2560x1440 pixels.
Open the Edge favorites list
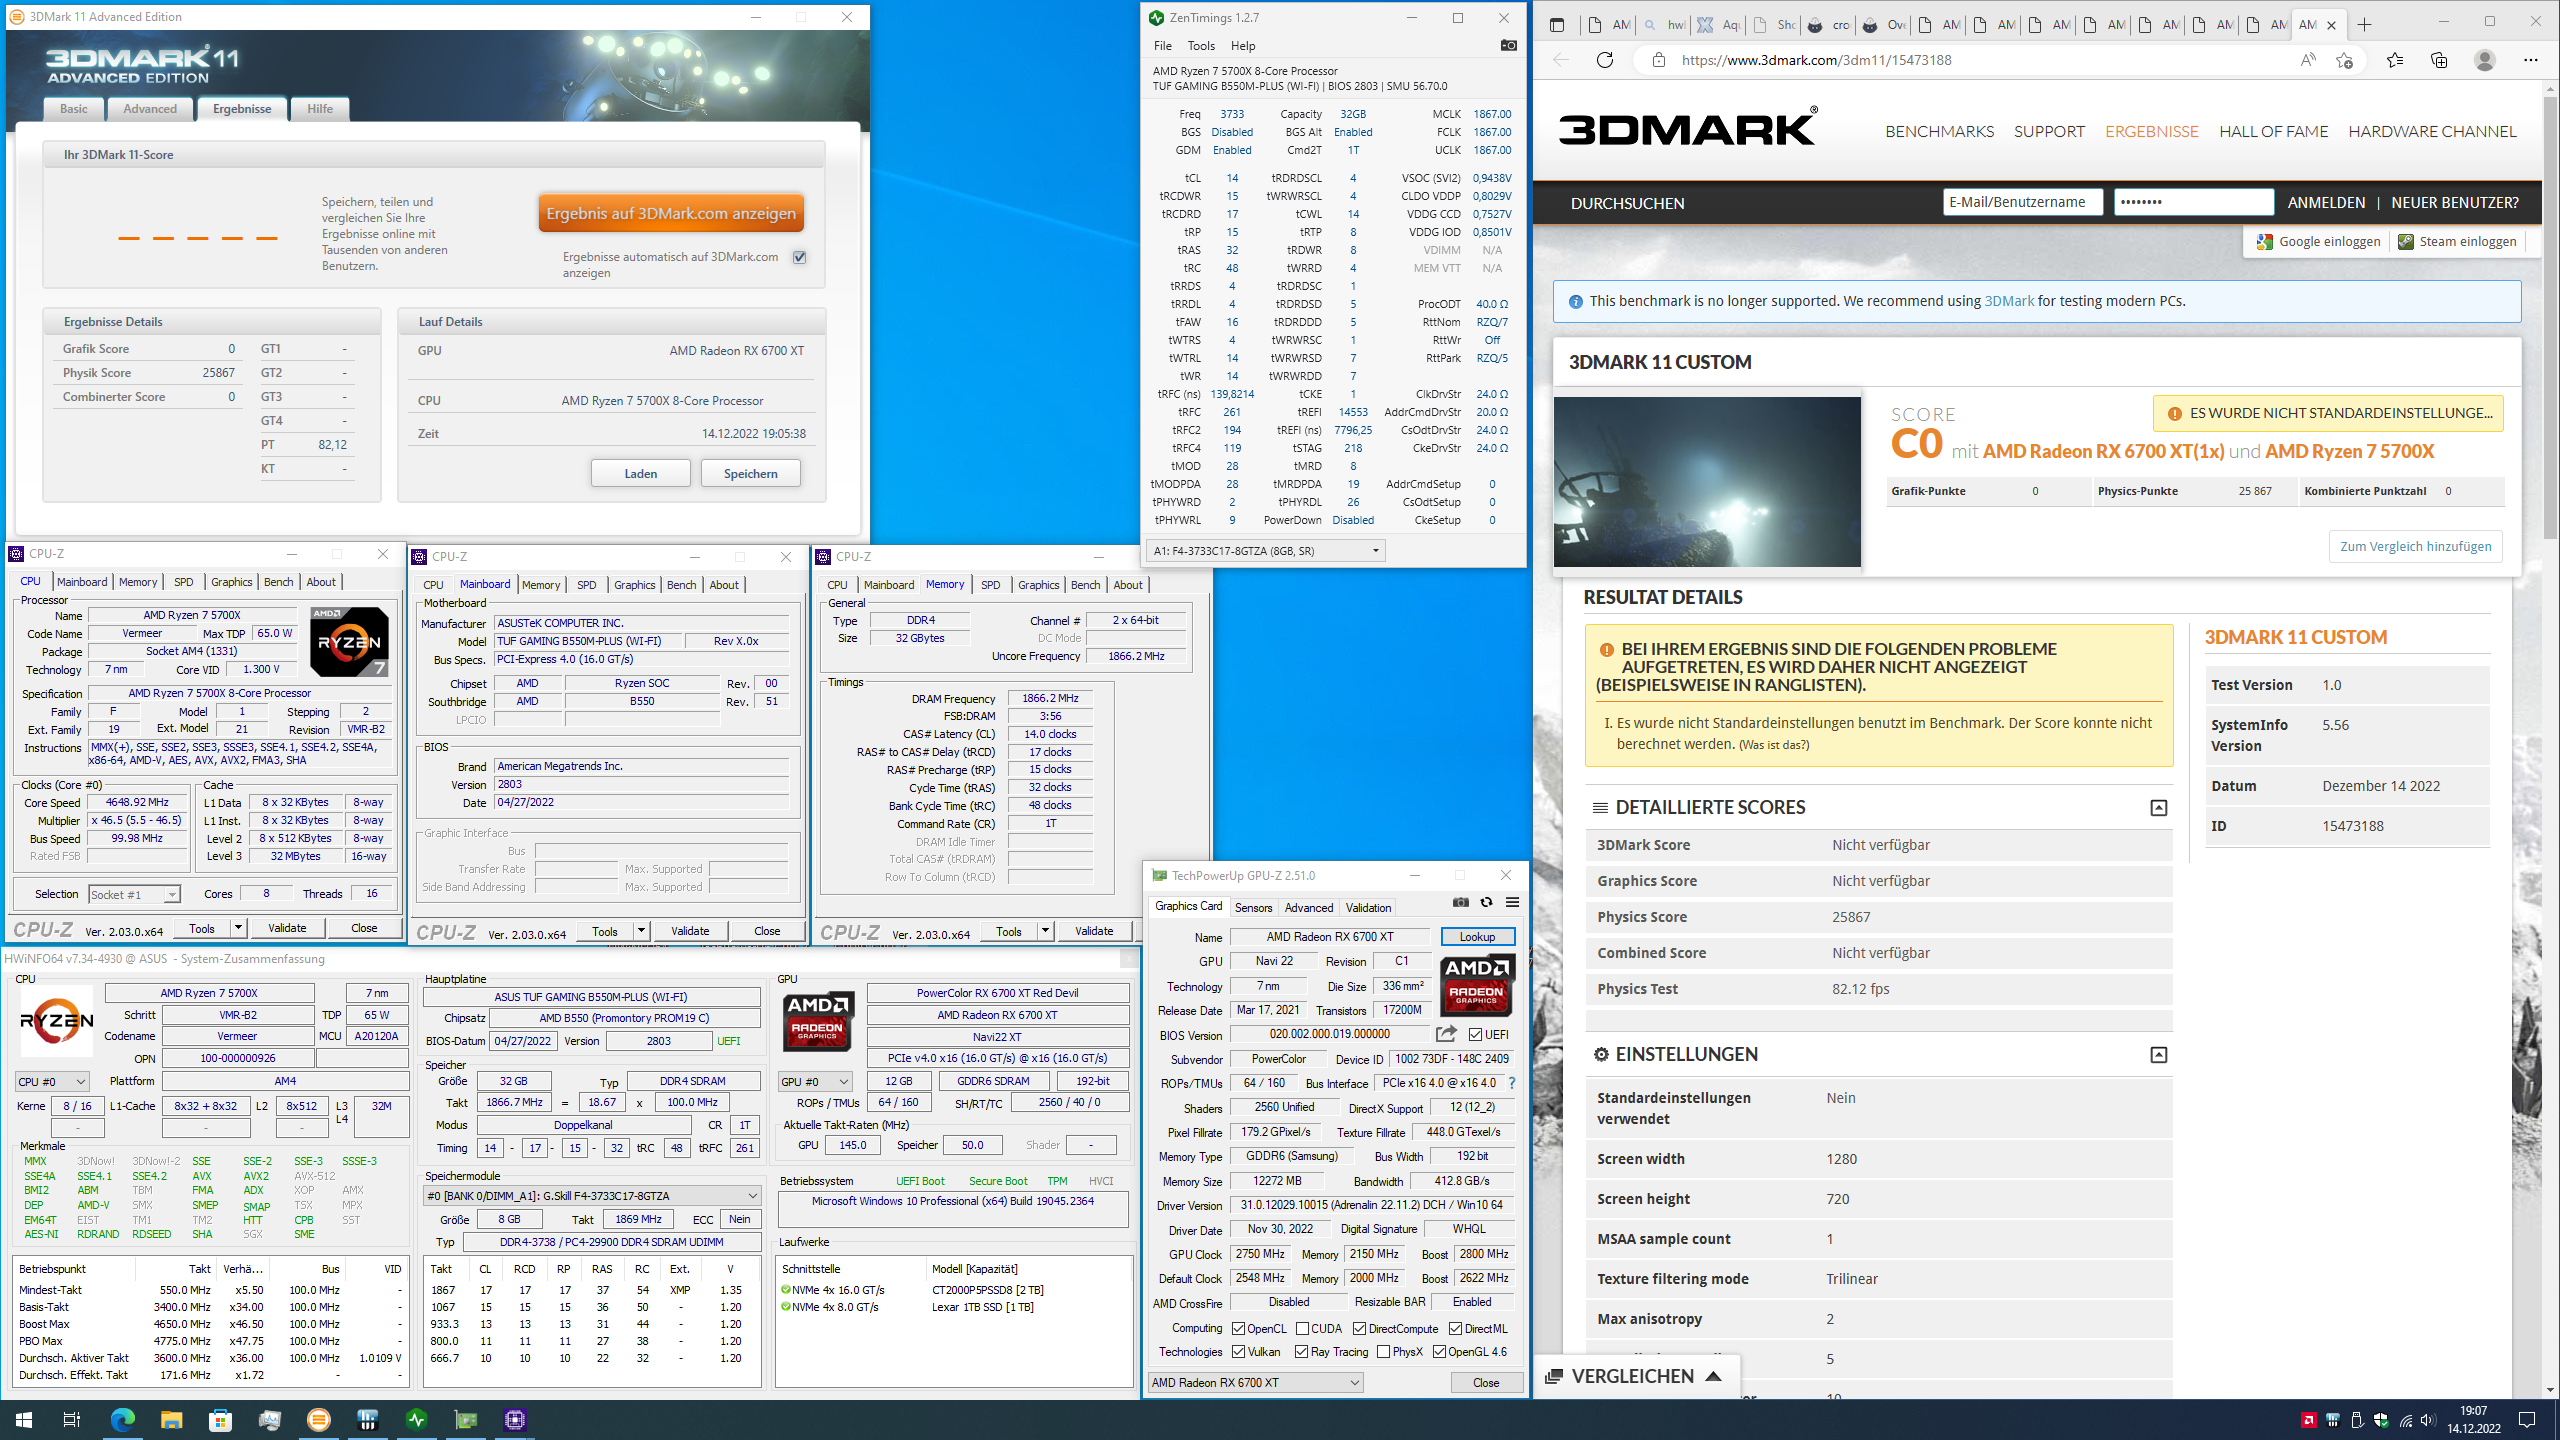2395,60
